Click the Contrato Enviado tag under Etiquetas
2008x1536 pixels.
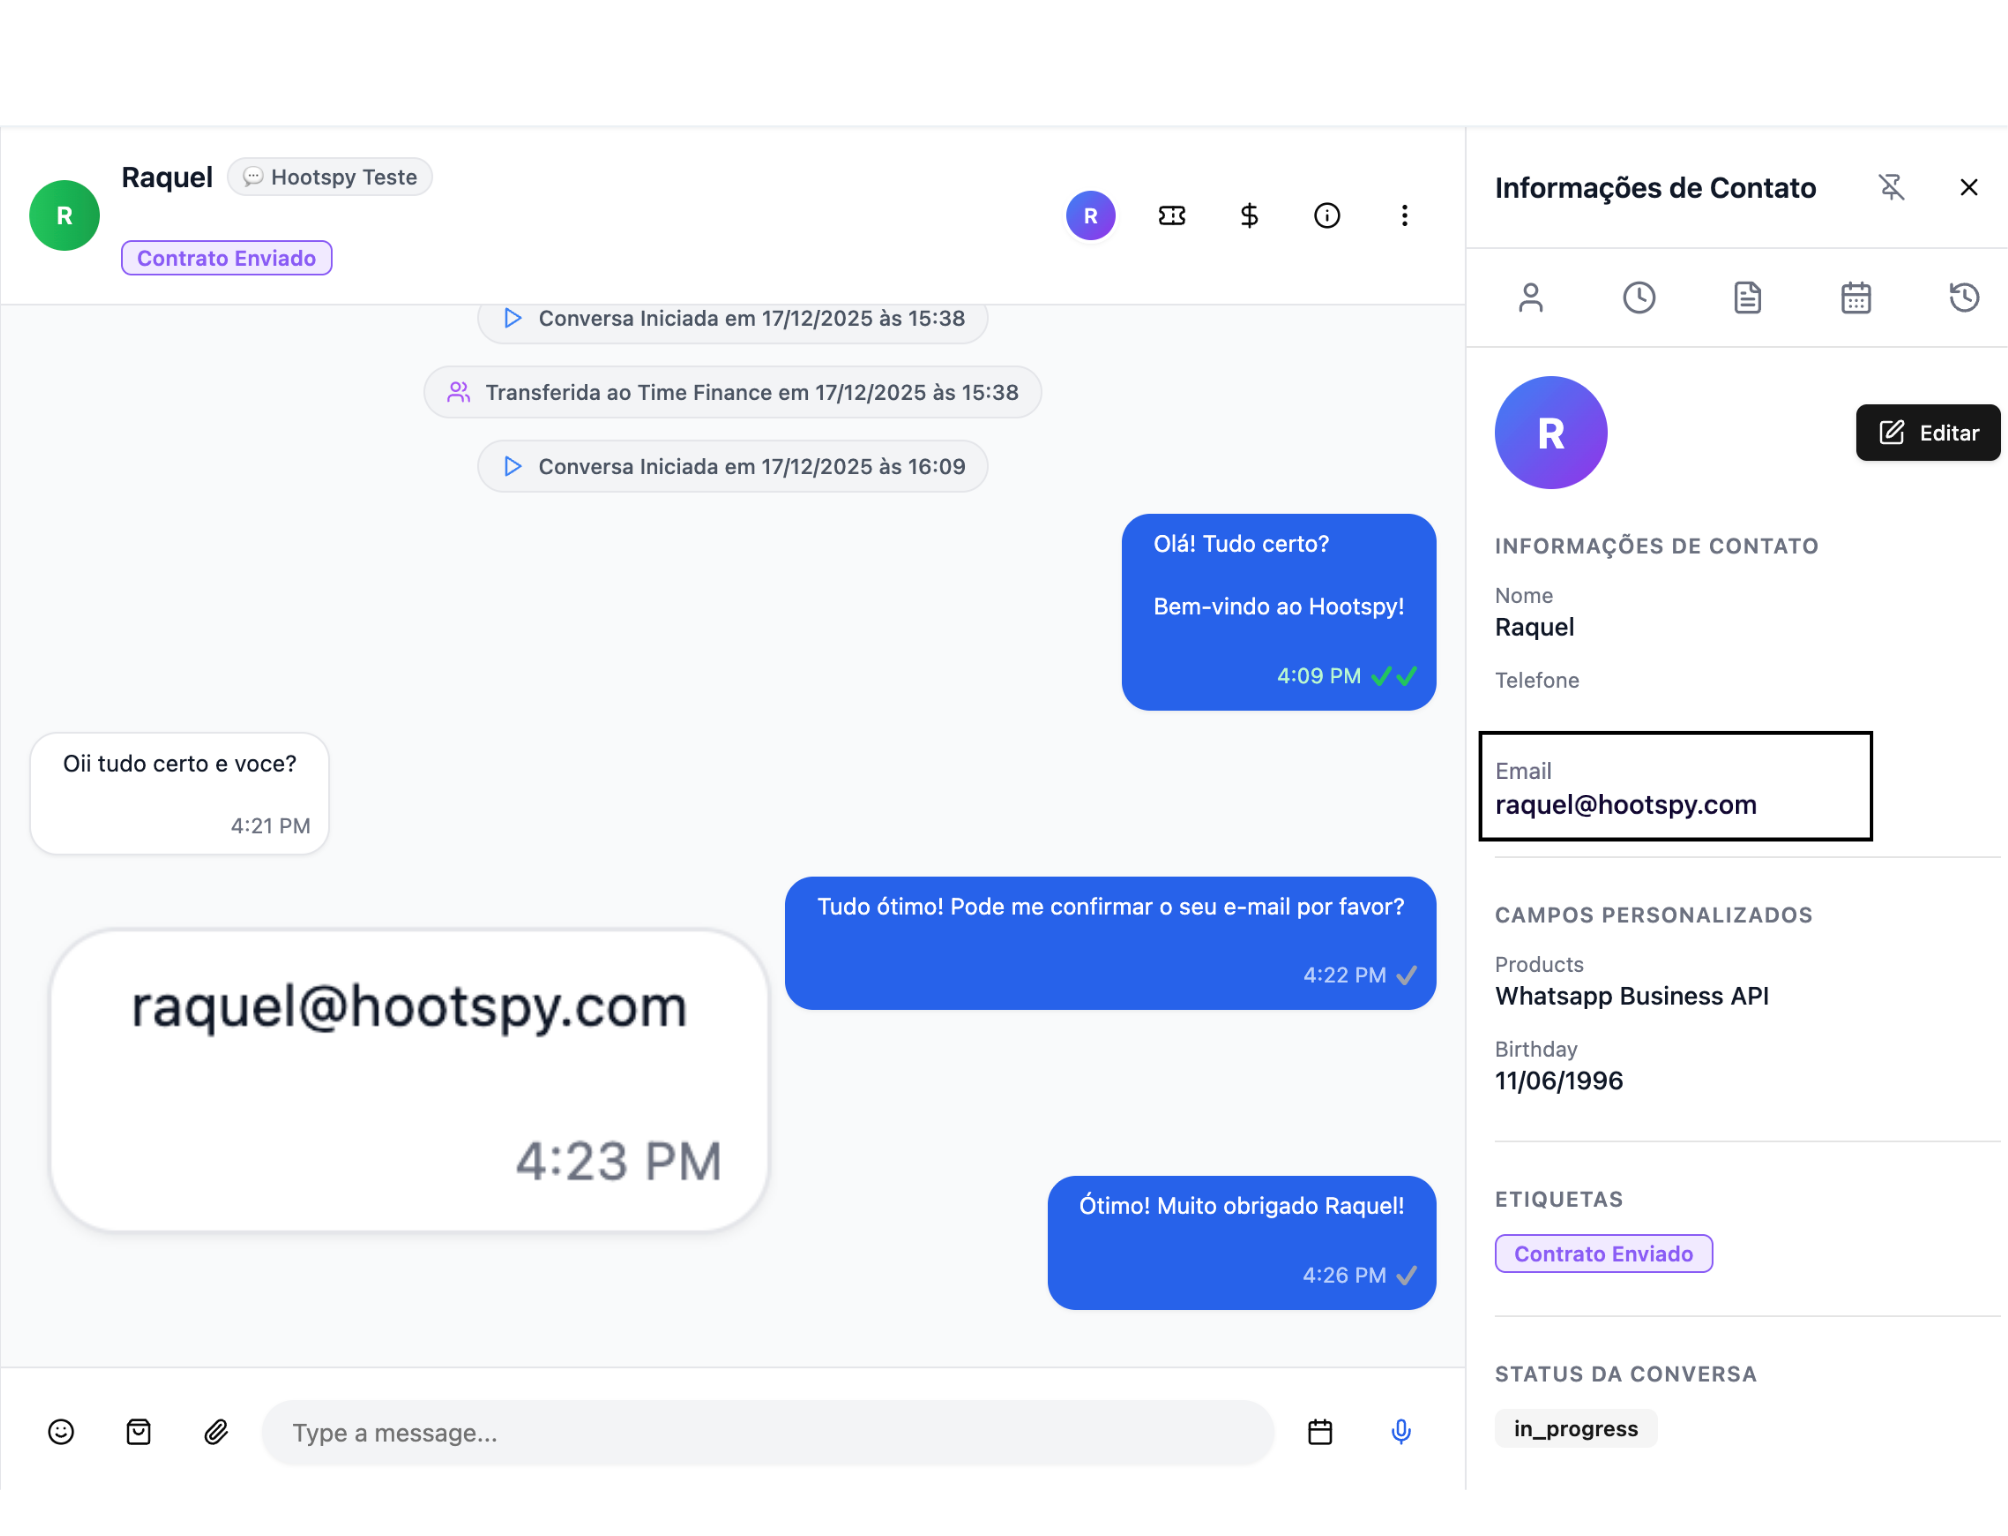coord(1603,1254)
